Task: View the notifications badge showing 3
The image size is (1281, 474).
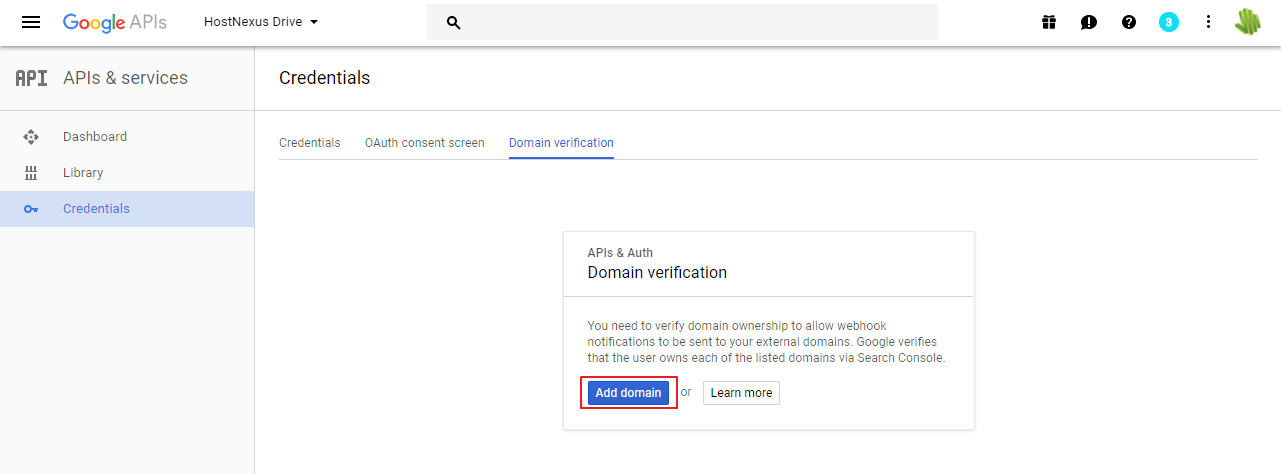Action: 1169,22
